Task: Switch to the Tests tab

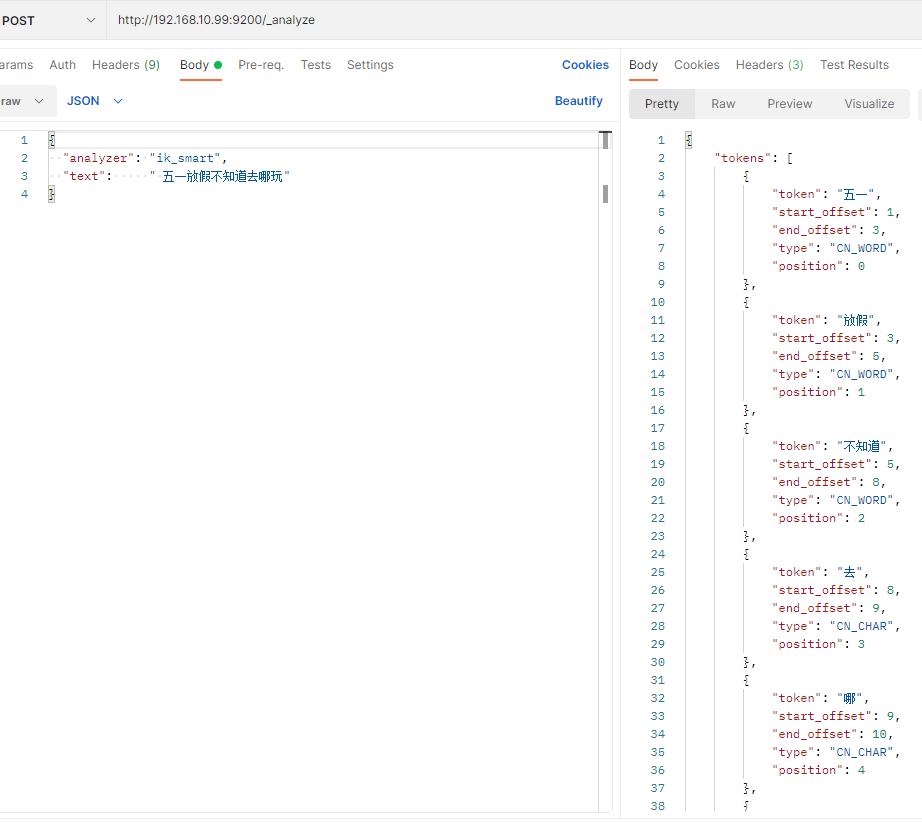Action: click(316, 65)
